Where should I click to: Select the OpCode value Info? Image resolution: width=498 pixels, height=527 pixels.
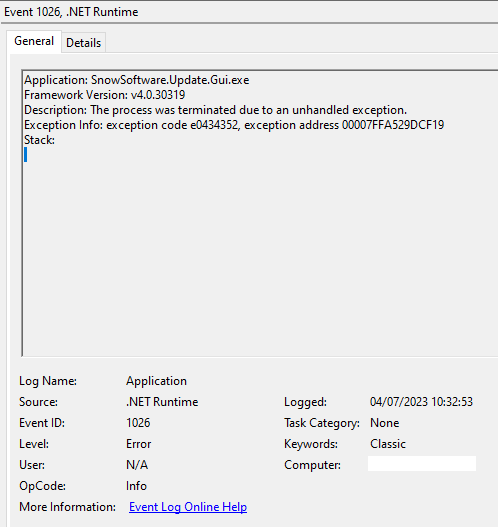click(x=136, y=486)
